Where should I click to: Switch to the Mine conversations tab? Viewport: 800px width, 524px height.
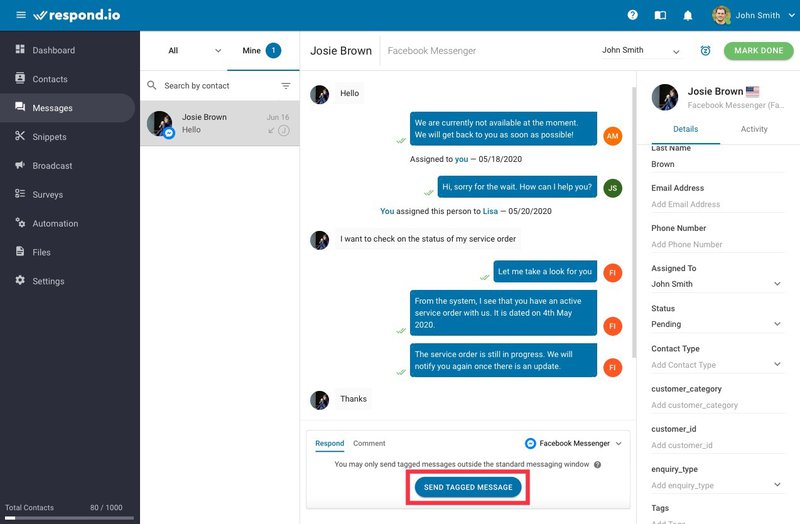pyautogui.click(x=263, y=51)
